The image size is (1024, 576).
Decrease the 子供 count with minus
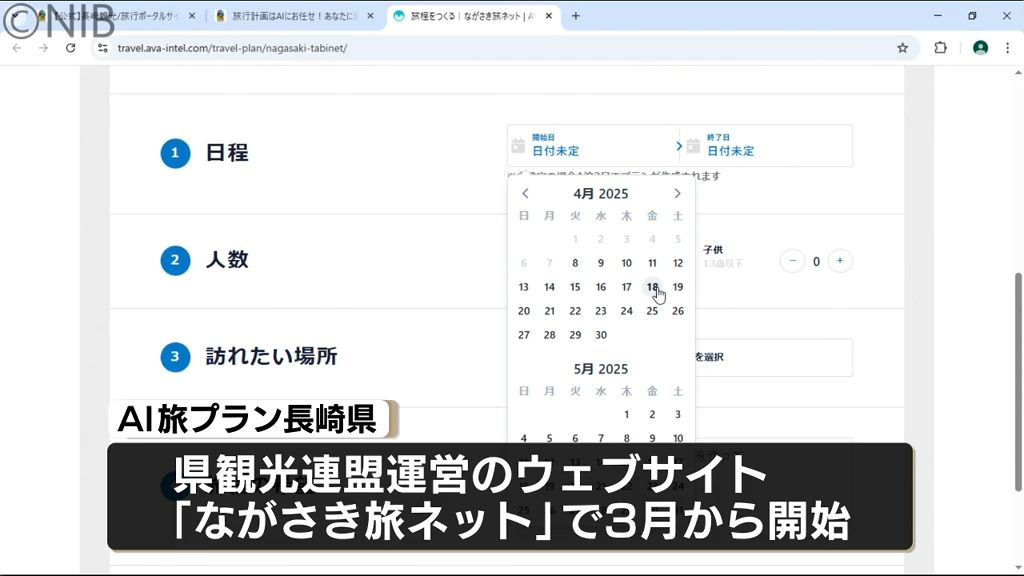pyautogui.click(x=792, y=261)
